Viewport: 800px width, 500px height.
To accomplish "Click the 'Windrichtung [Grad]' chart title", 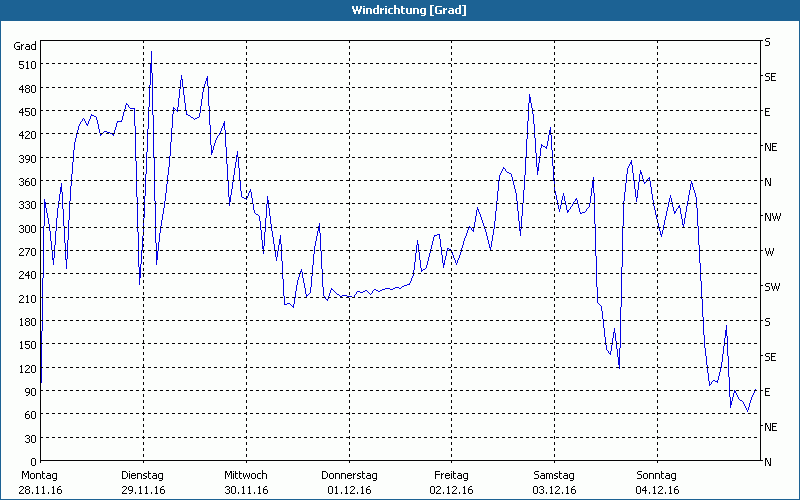I will (x=409, y=10).
